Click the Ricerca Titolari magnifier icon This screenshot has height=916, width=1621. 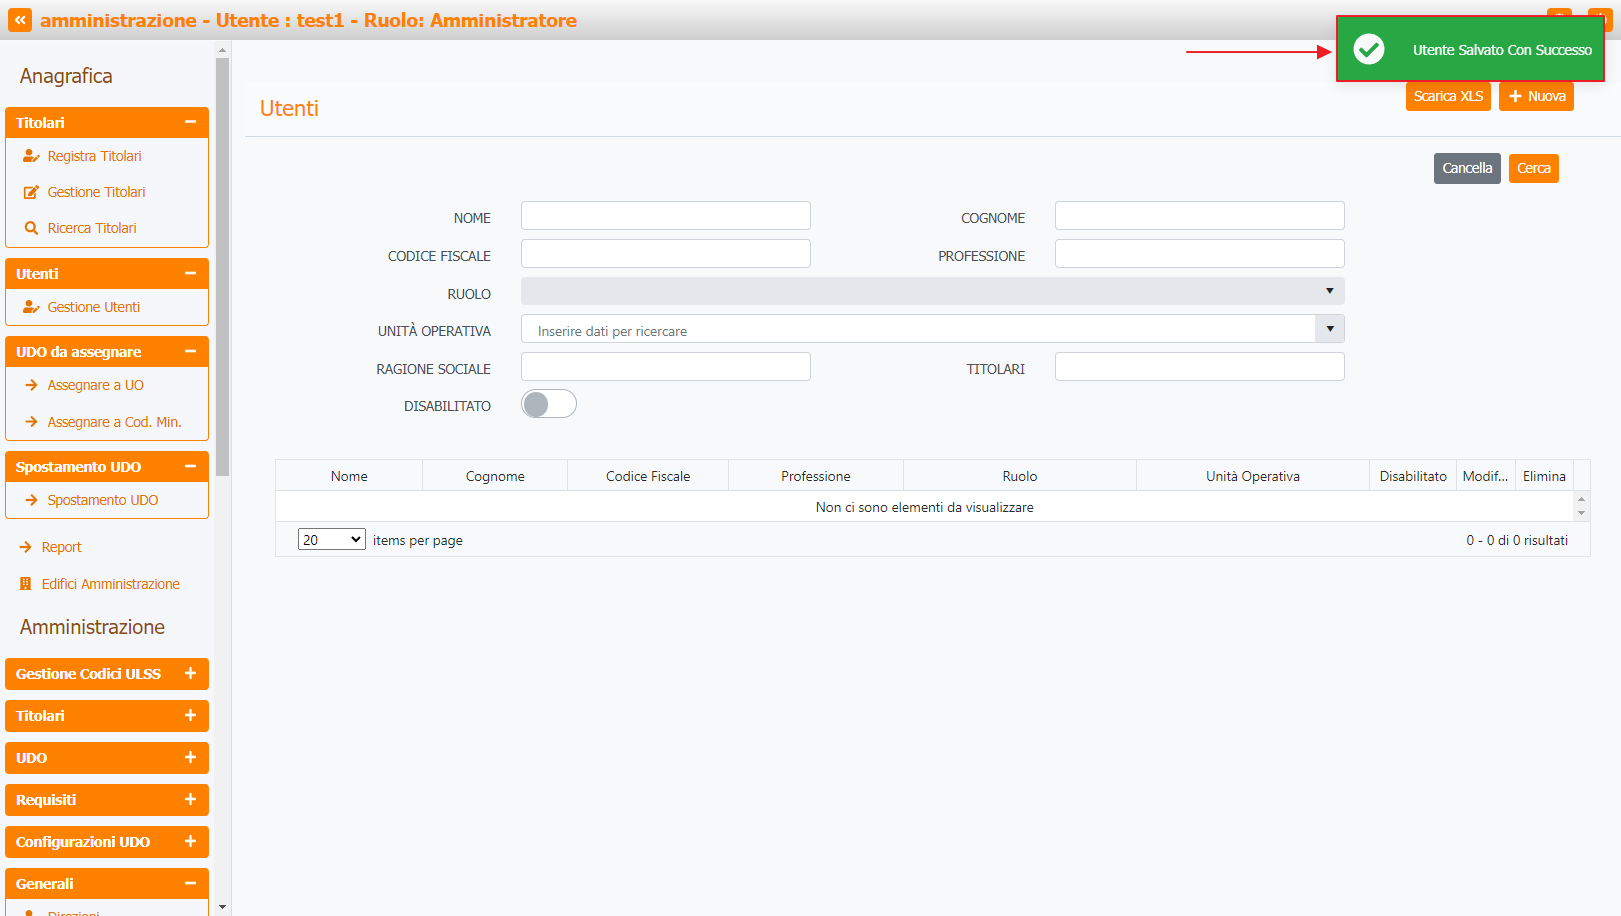coord(31,228)
